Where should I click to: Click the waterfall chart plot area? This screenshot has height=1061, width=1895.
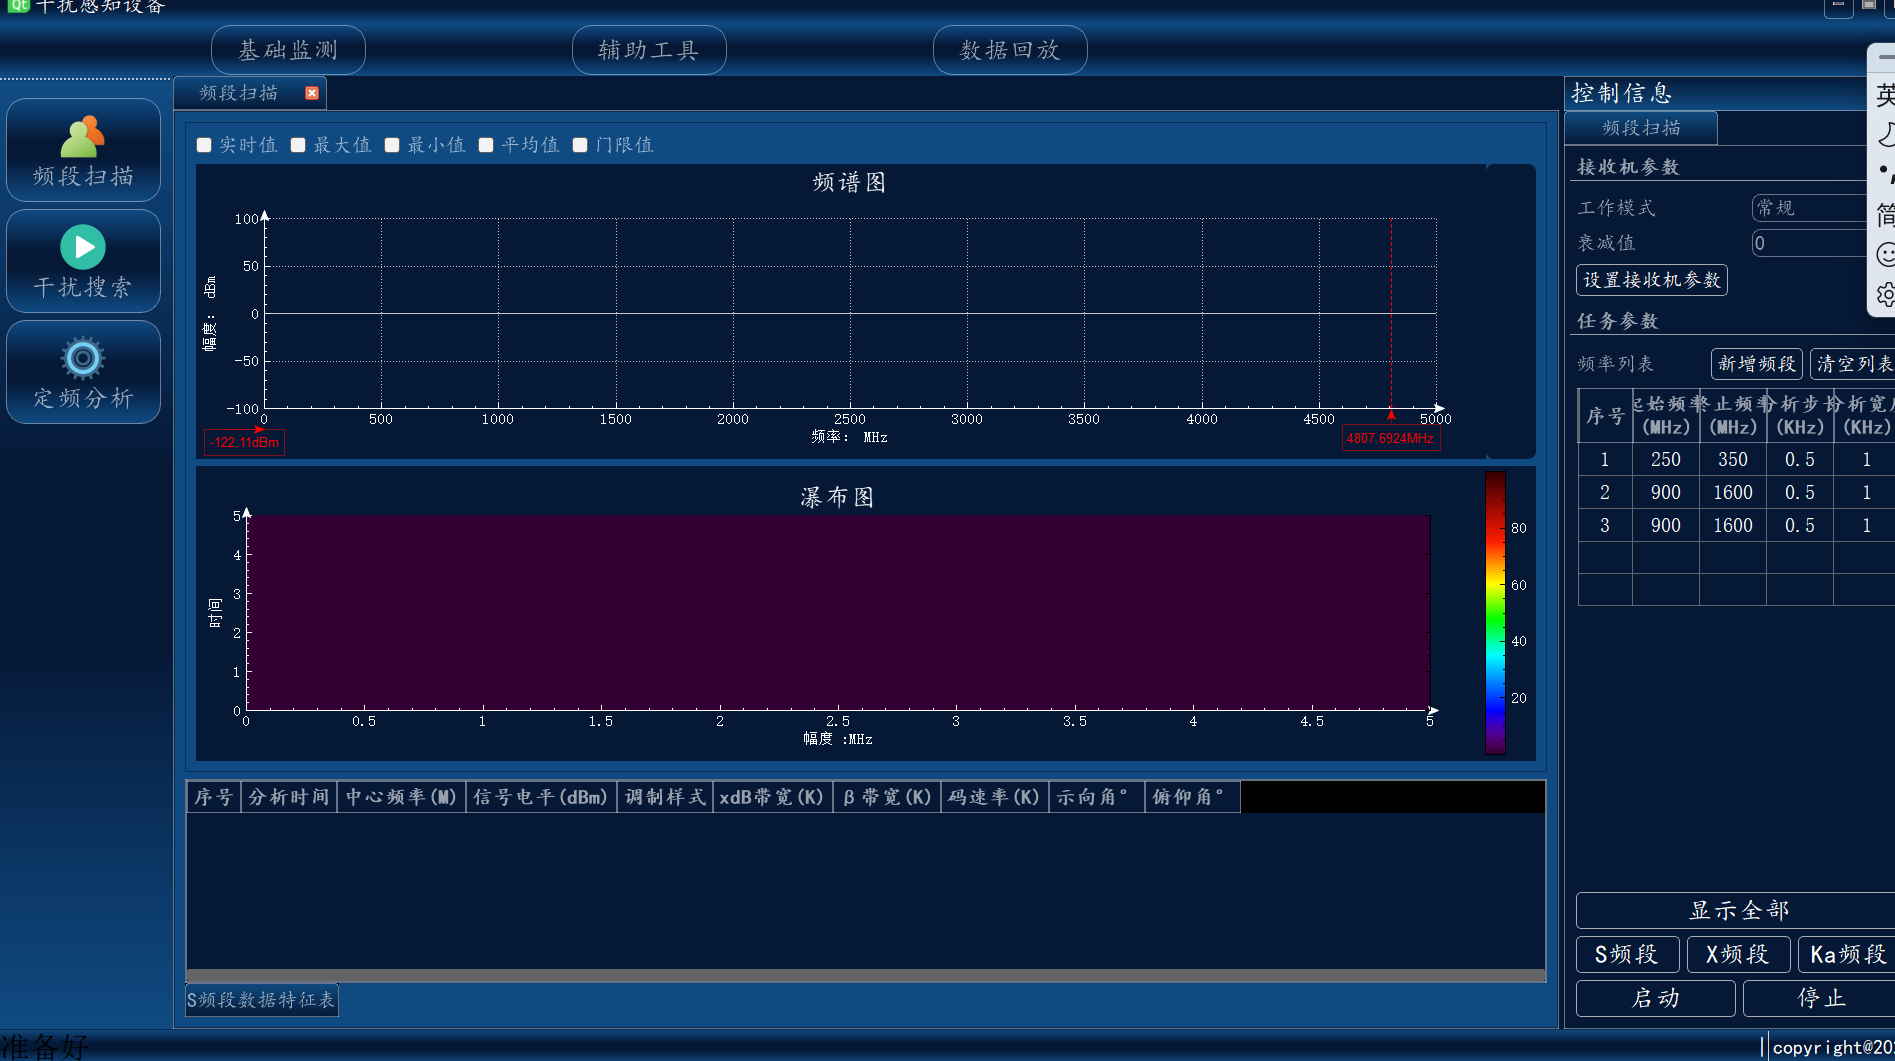coord(838,613)
